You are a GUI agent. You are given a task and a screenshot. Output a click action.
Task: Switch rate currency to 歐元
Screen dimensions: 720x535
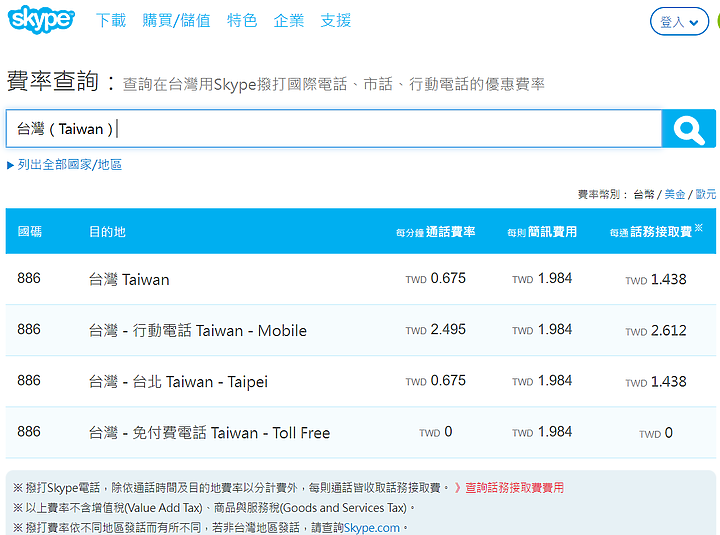706,194
